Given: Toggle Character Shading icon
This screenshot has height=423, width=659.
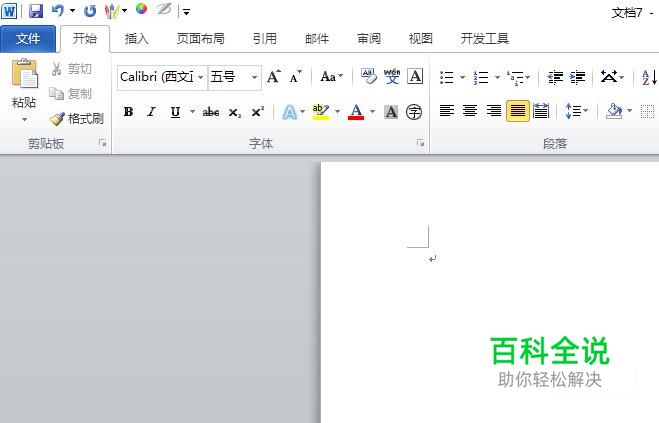Looking at the screenshot, I should click(391, 112).
